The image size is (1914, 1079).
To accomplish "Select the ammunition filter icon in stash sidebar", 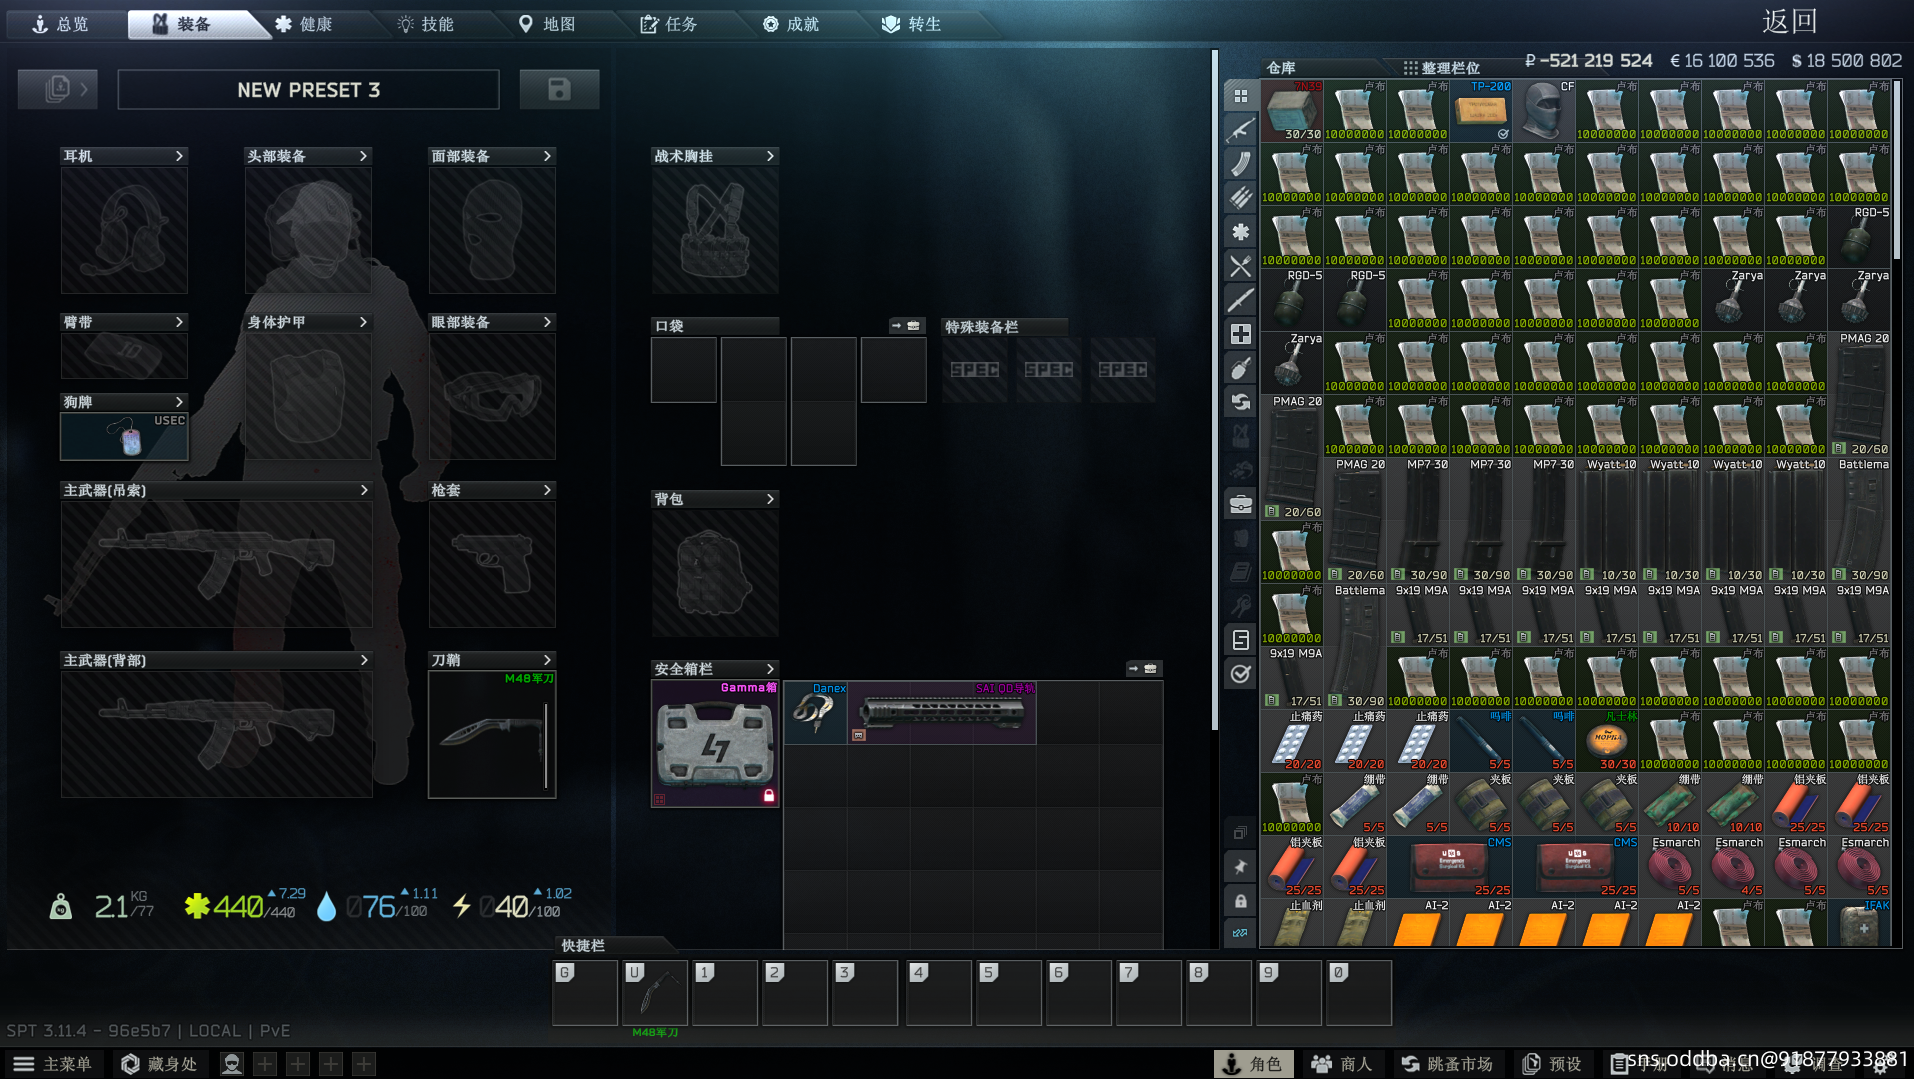I will [x=1240, y=198].
